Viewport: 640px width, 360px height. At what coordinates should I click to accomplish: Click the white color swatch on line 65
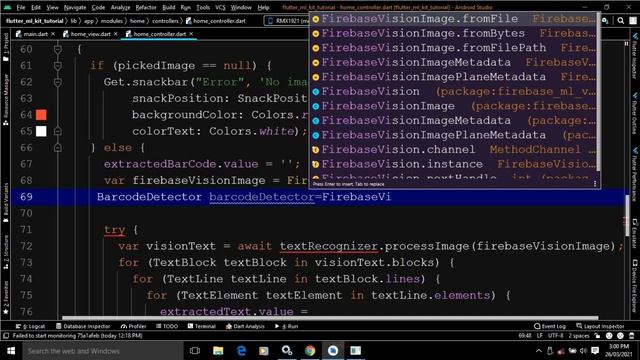tap(41, 131)
